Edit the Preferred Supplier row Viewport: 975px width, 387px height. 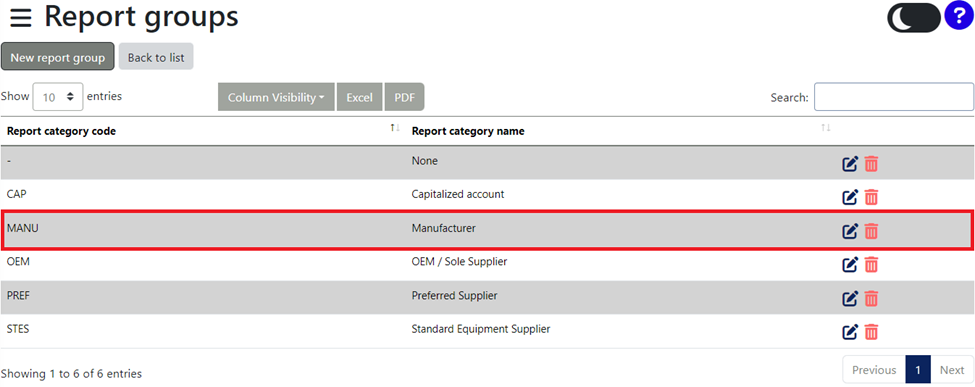pos(850,299)
